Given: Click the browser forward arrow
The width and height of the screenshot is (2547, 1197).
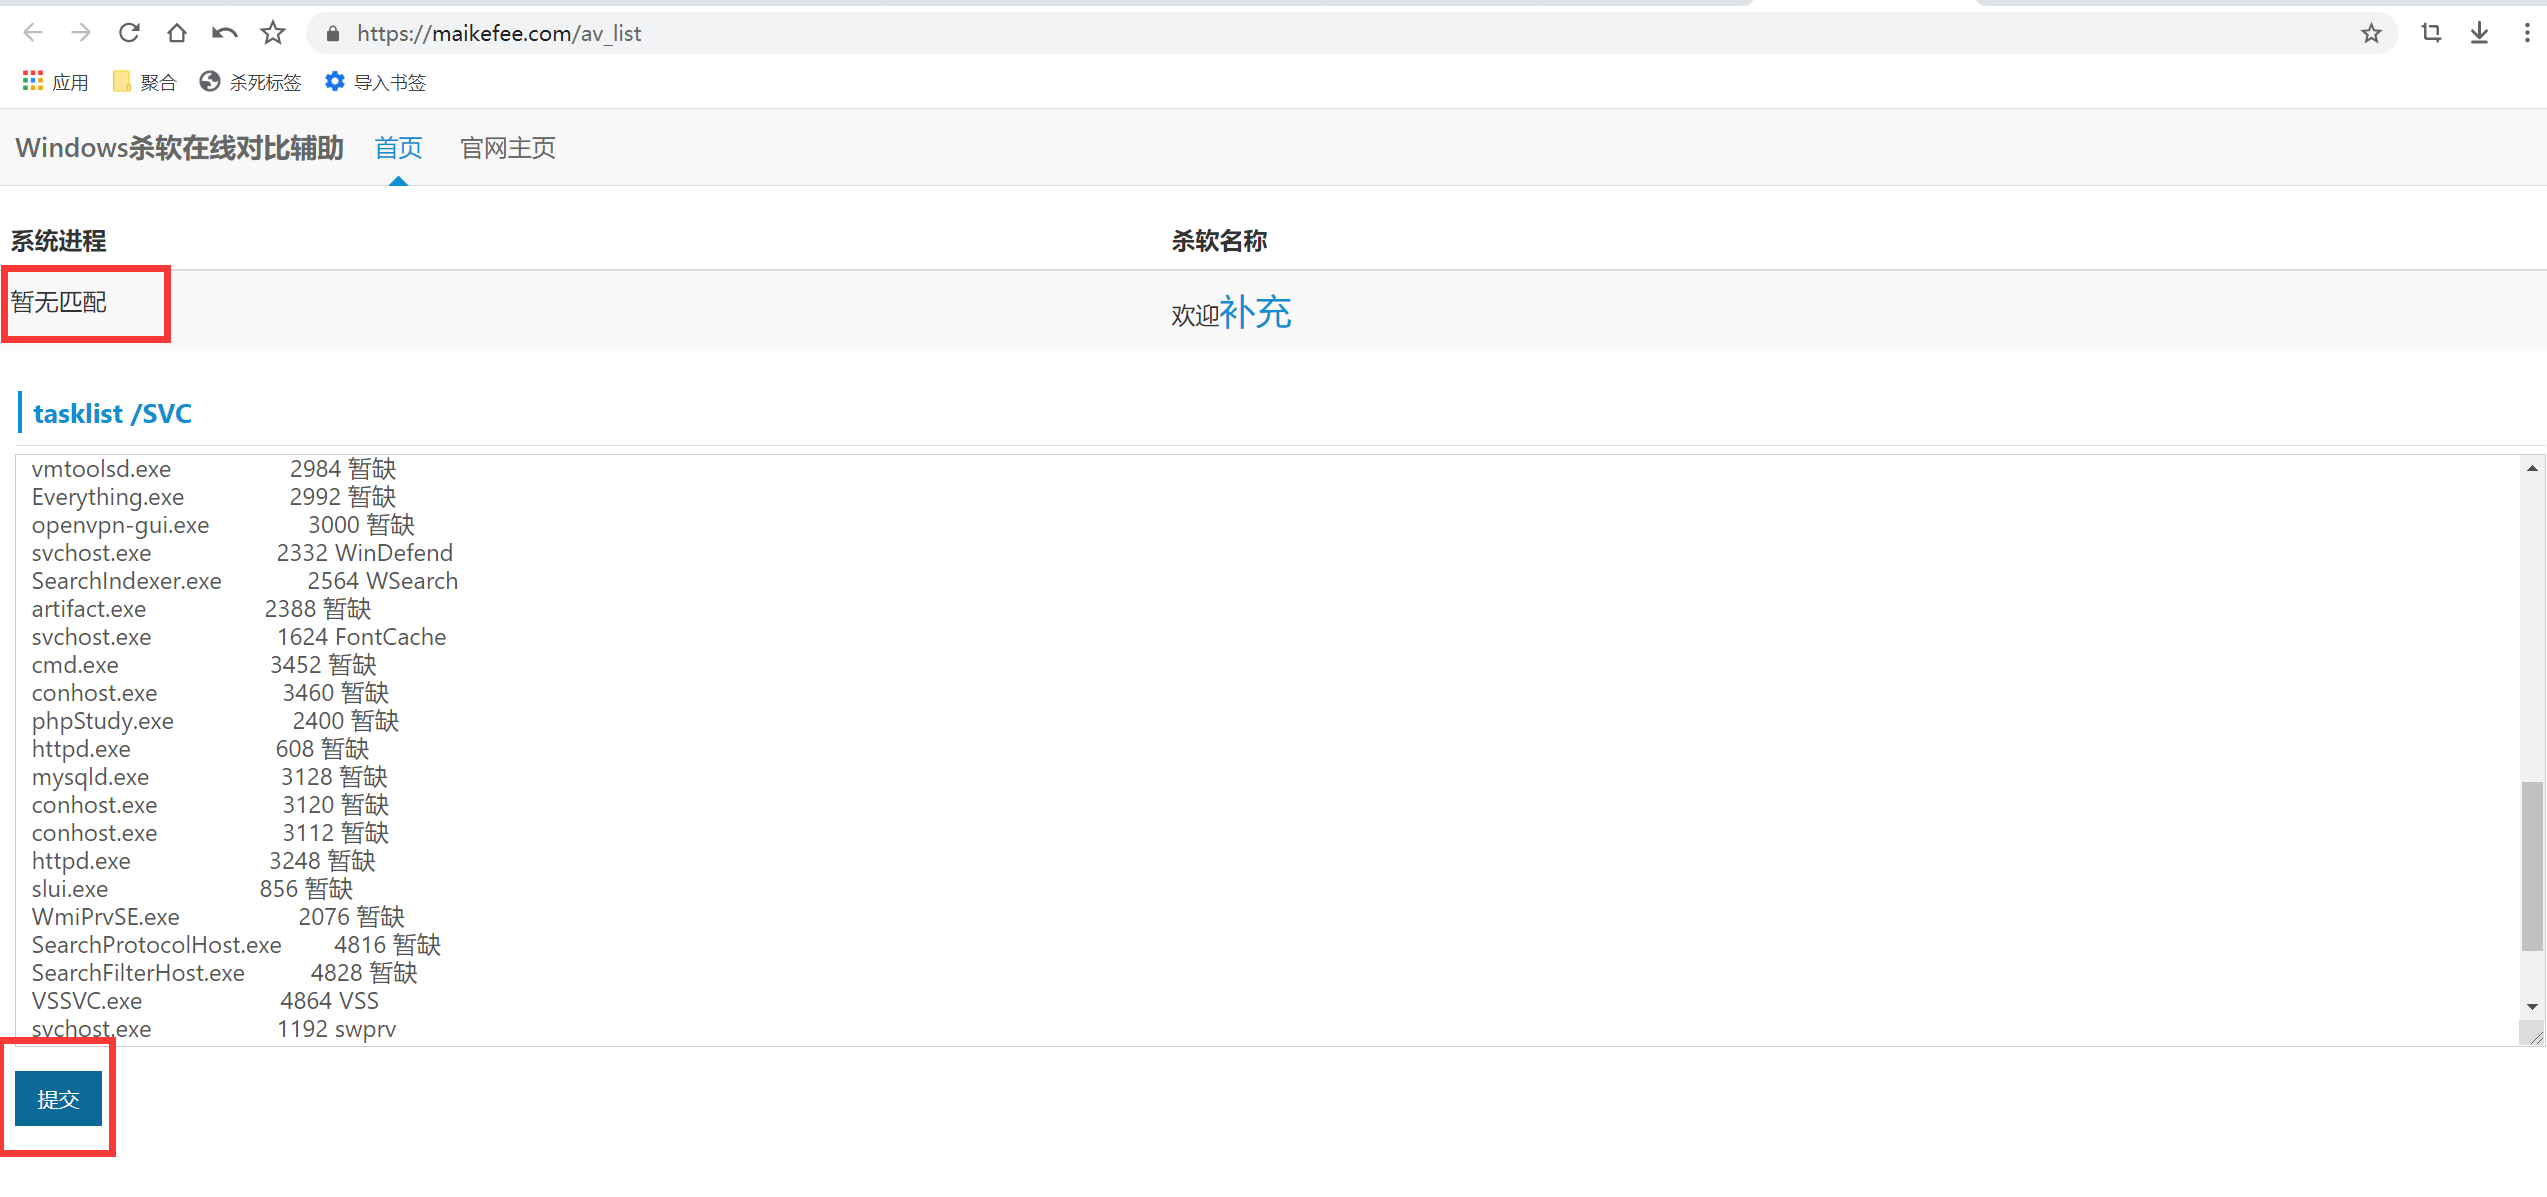Looking at the screenshot, I should click(81, 33).
